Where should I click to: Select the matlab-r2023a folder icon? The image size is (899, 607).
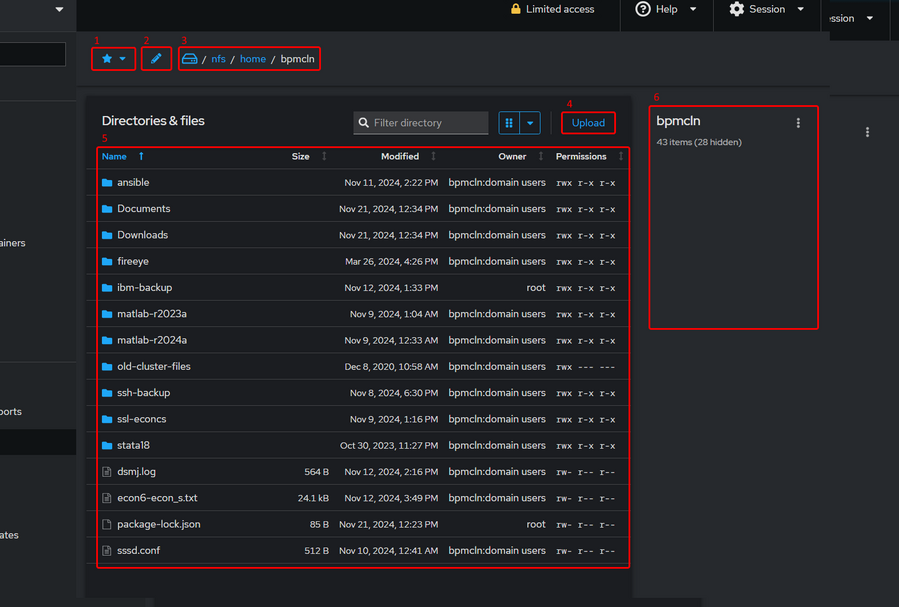click(x=107, y=315)
